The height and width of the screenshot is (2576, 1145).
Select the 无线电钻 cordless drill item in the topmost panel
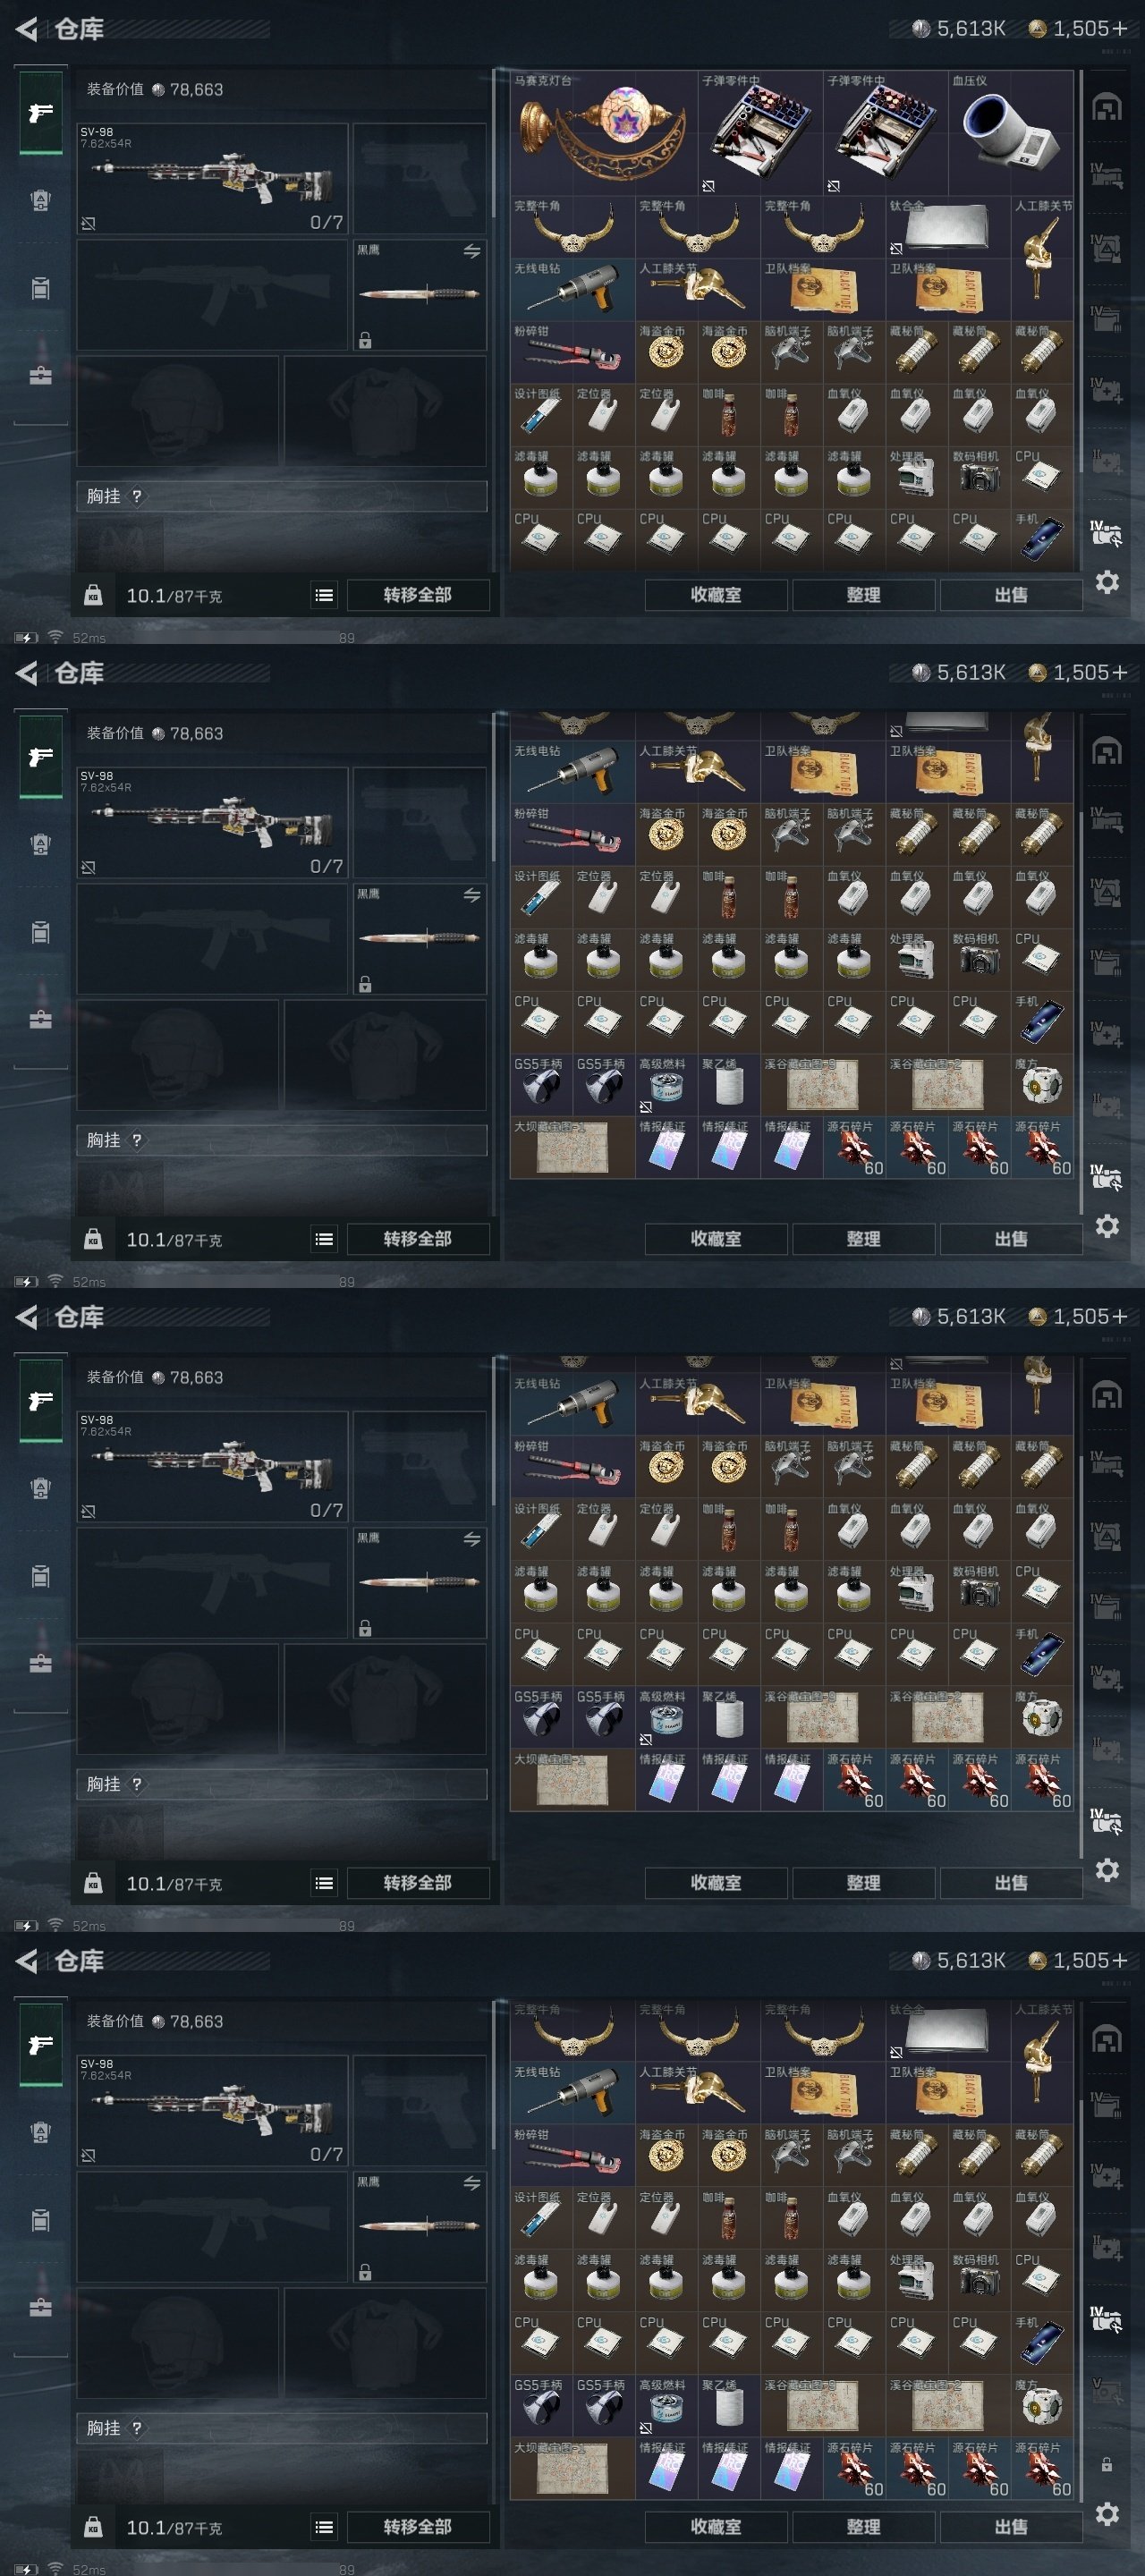(573, 289)
